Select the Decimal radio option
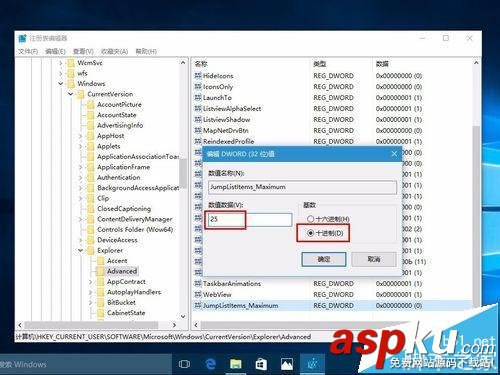Image resolution: width=500 pixels, height=375 pixels. 310,233
